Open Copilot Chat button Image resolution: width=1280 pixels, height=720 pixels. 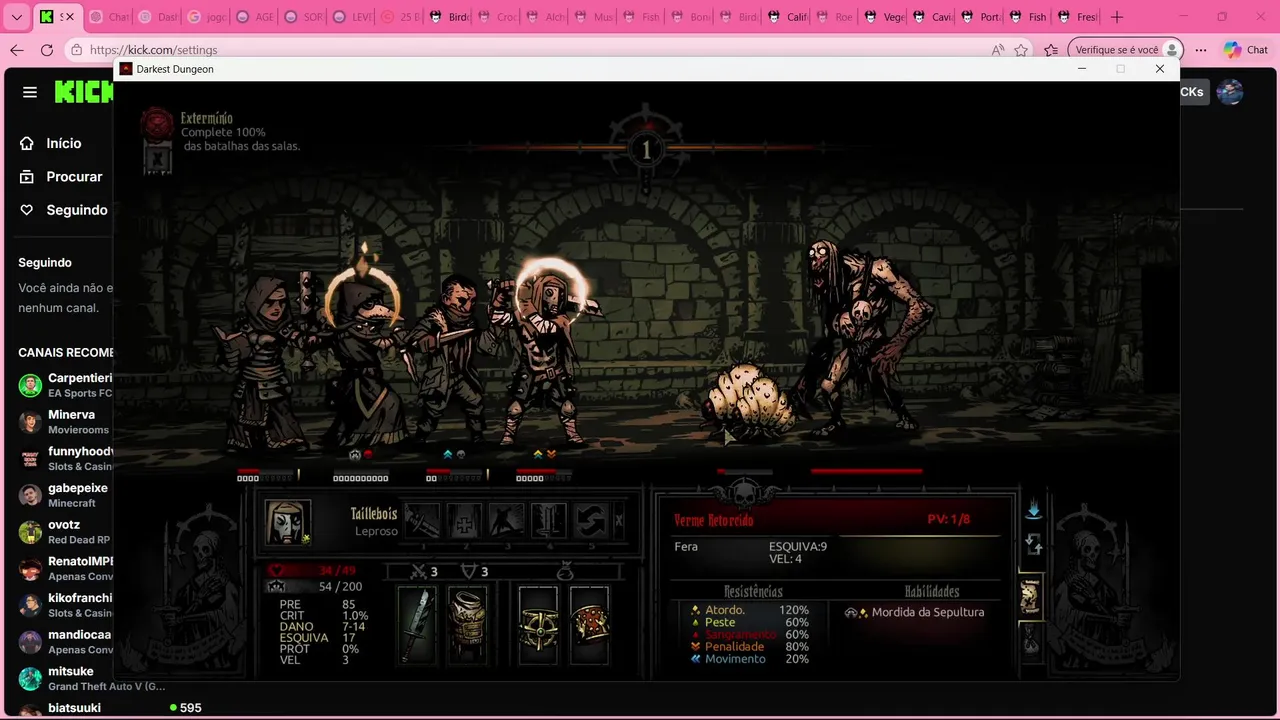pyautogui.click(x=1245, y=49)
